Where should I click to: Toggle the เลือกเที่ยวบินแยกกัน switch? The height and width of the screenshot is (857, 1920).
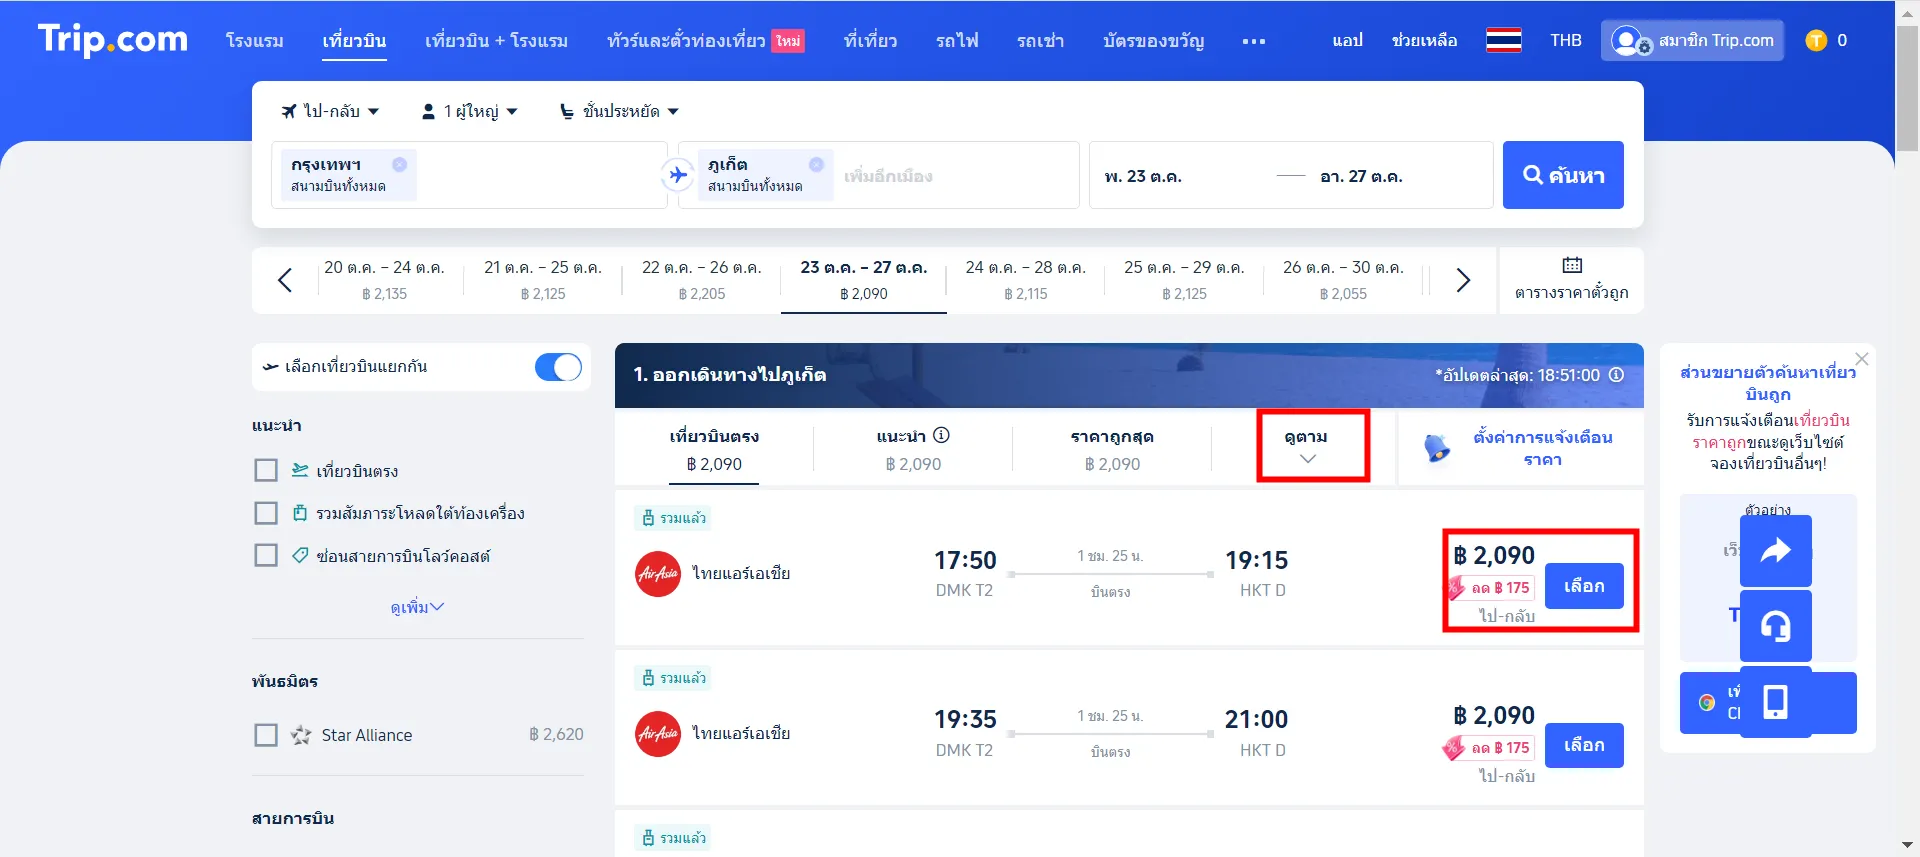tap(558, 367)
